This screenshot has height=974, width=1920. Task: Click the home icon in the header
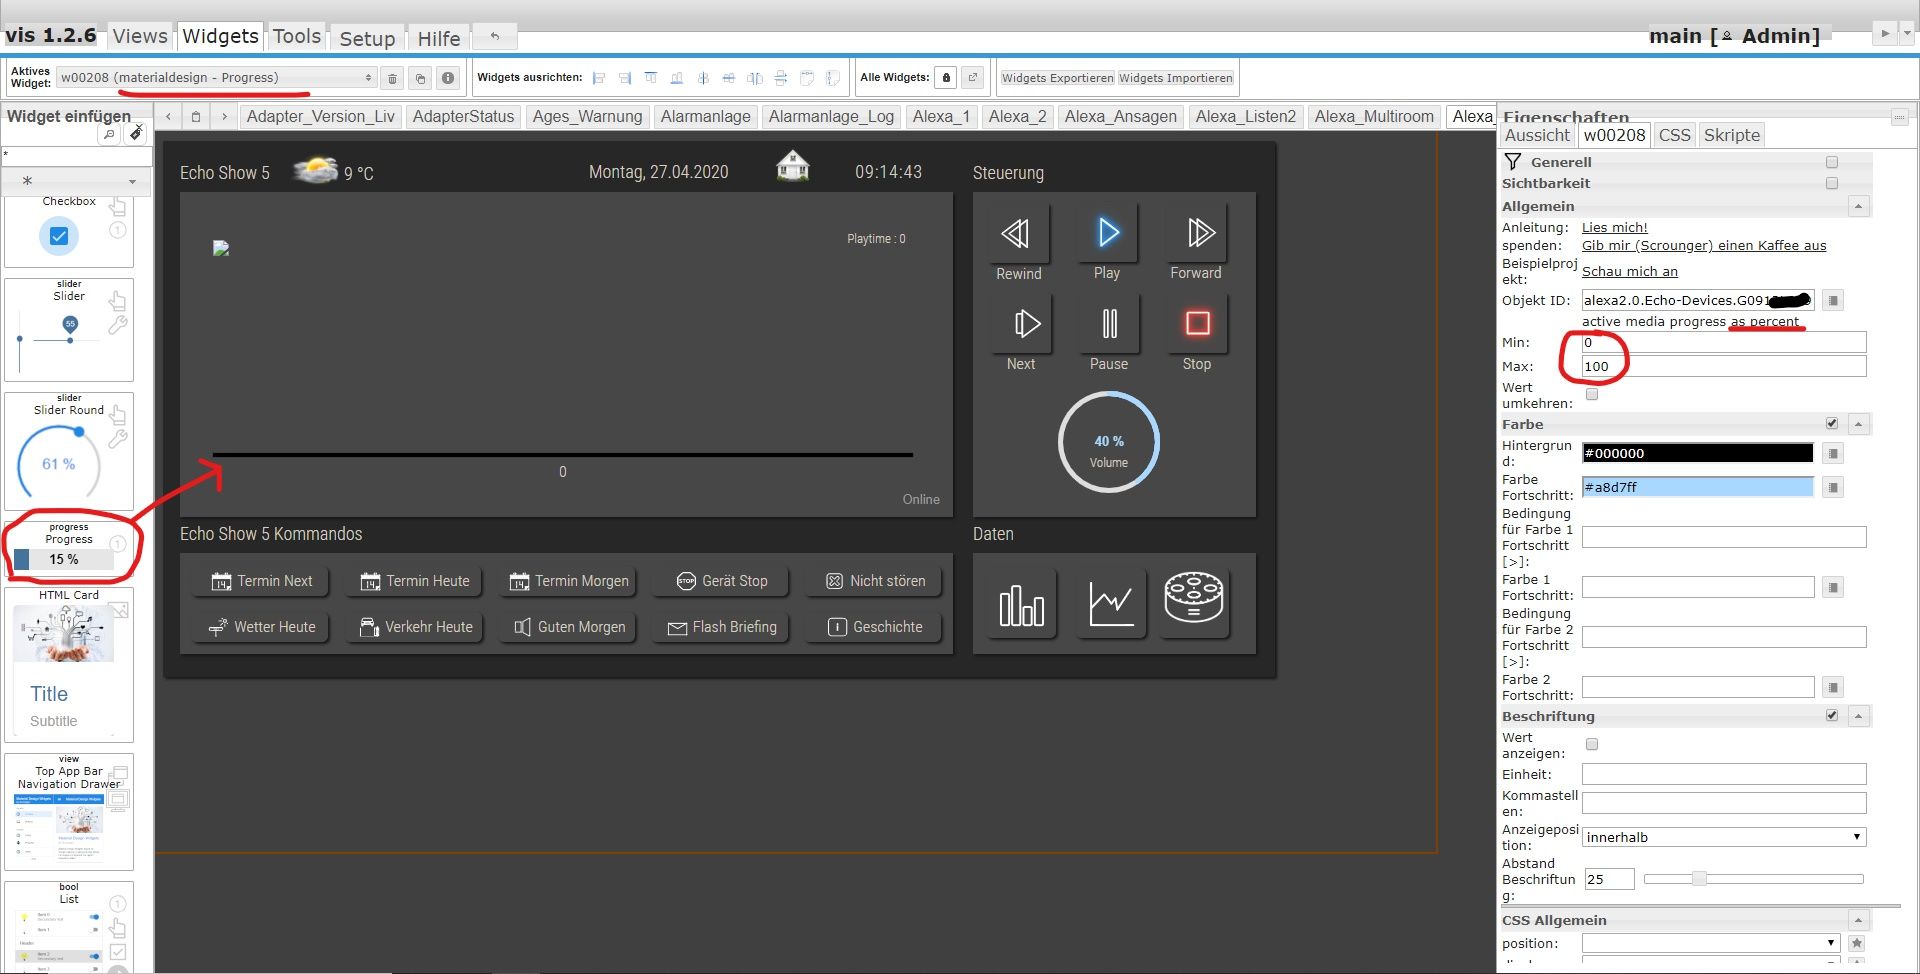coord(793,166)
